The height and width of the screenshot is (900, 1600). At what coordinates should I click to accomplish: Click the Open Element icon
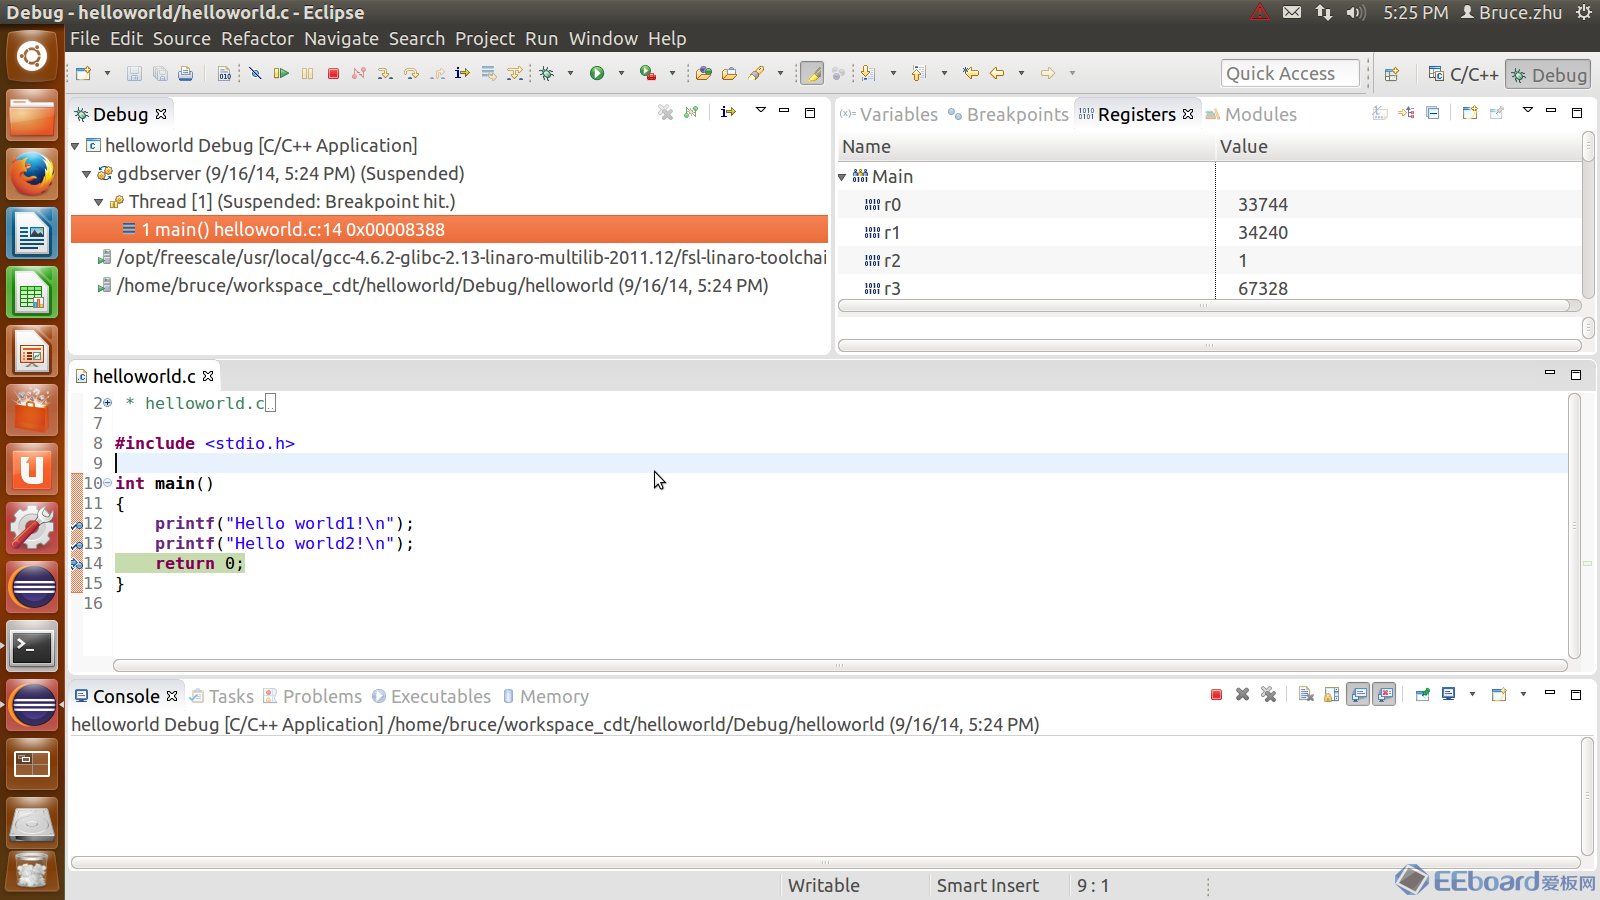[704, 73]
